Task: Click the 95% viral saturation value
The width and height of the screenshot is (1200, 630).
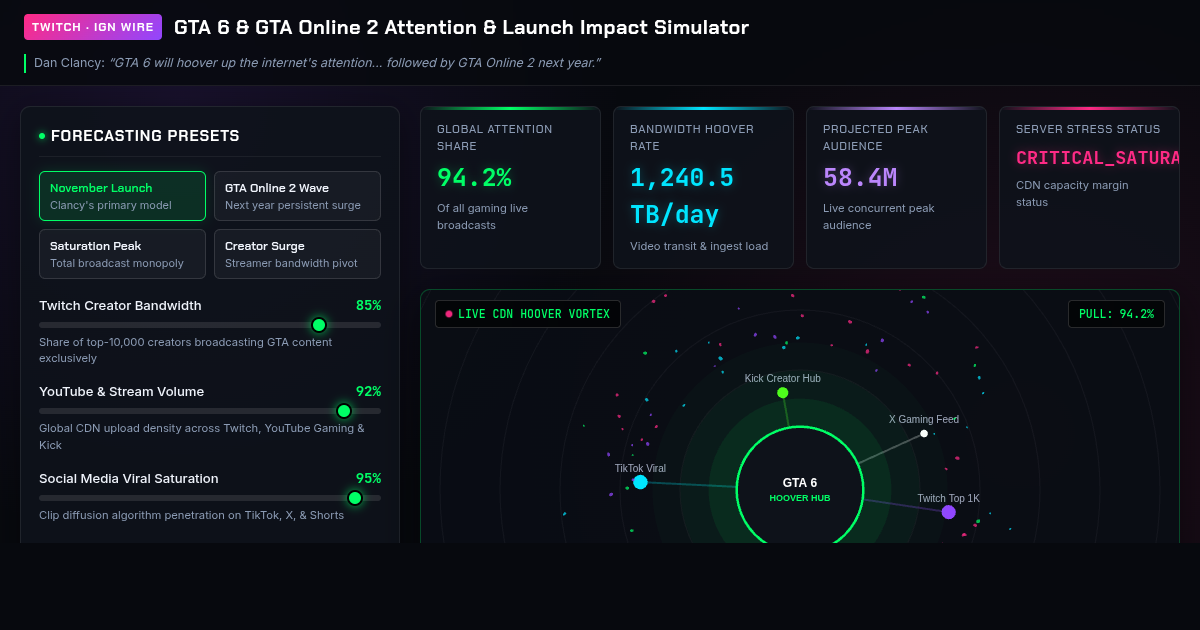Action: 368,478
